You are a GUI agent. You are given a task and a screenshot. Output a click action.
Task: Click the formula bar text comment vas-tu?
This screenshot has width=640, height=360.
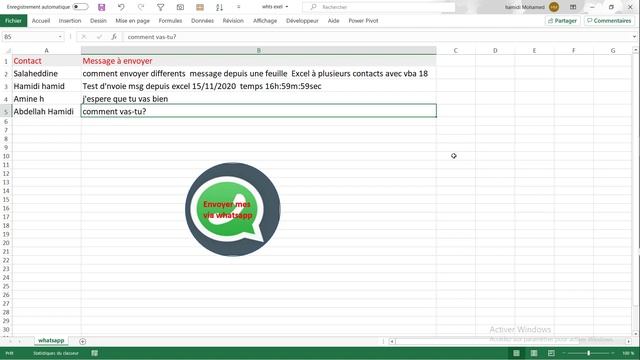[x=152, y=37]
